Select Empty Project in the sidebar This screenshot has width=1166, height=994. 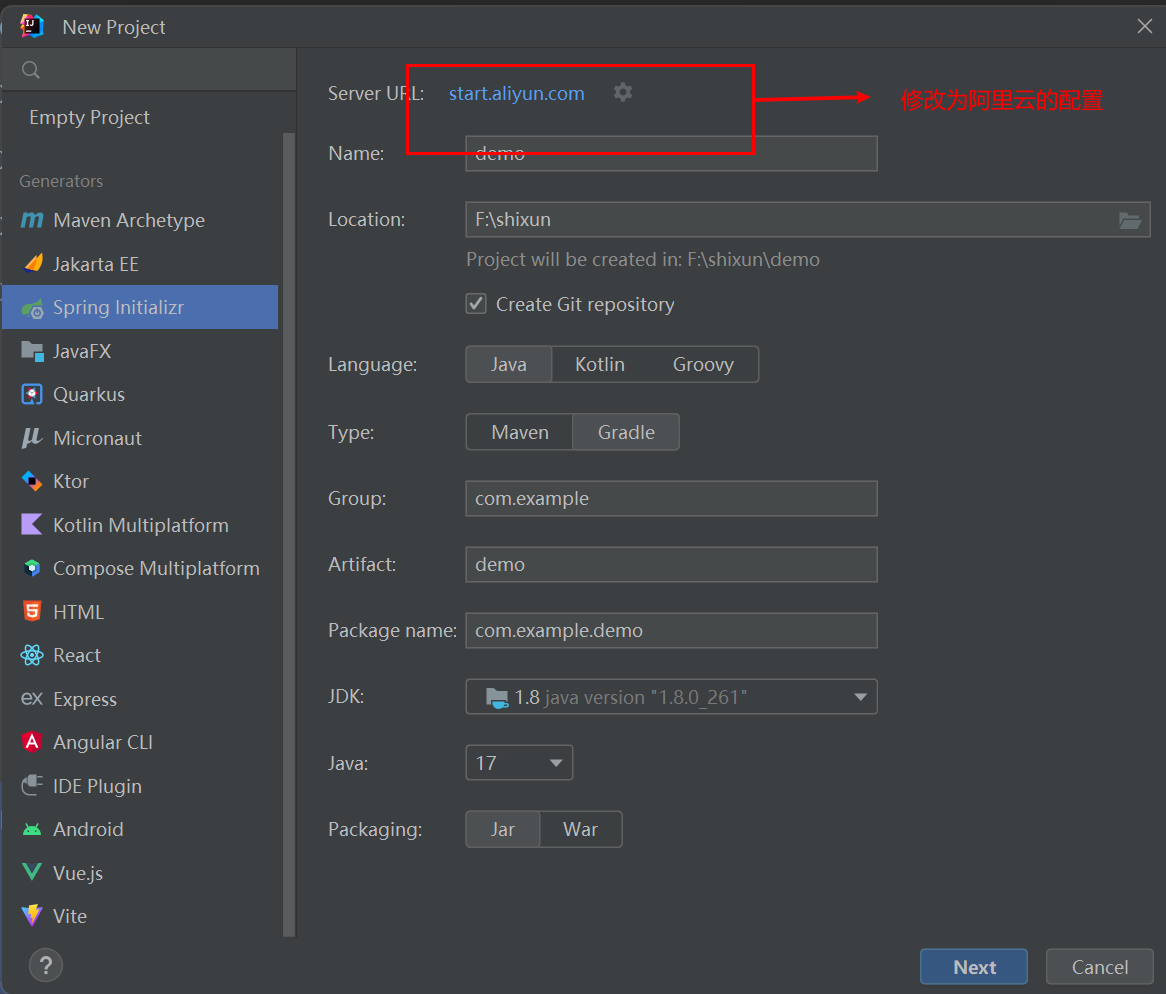[x=89, y=117]
